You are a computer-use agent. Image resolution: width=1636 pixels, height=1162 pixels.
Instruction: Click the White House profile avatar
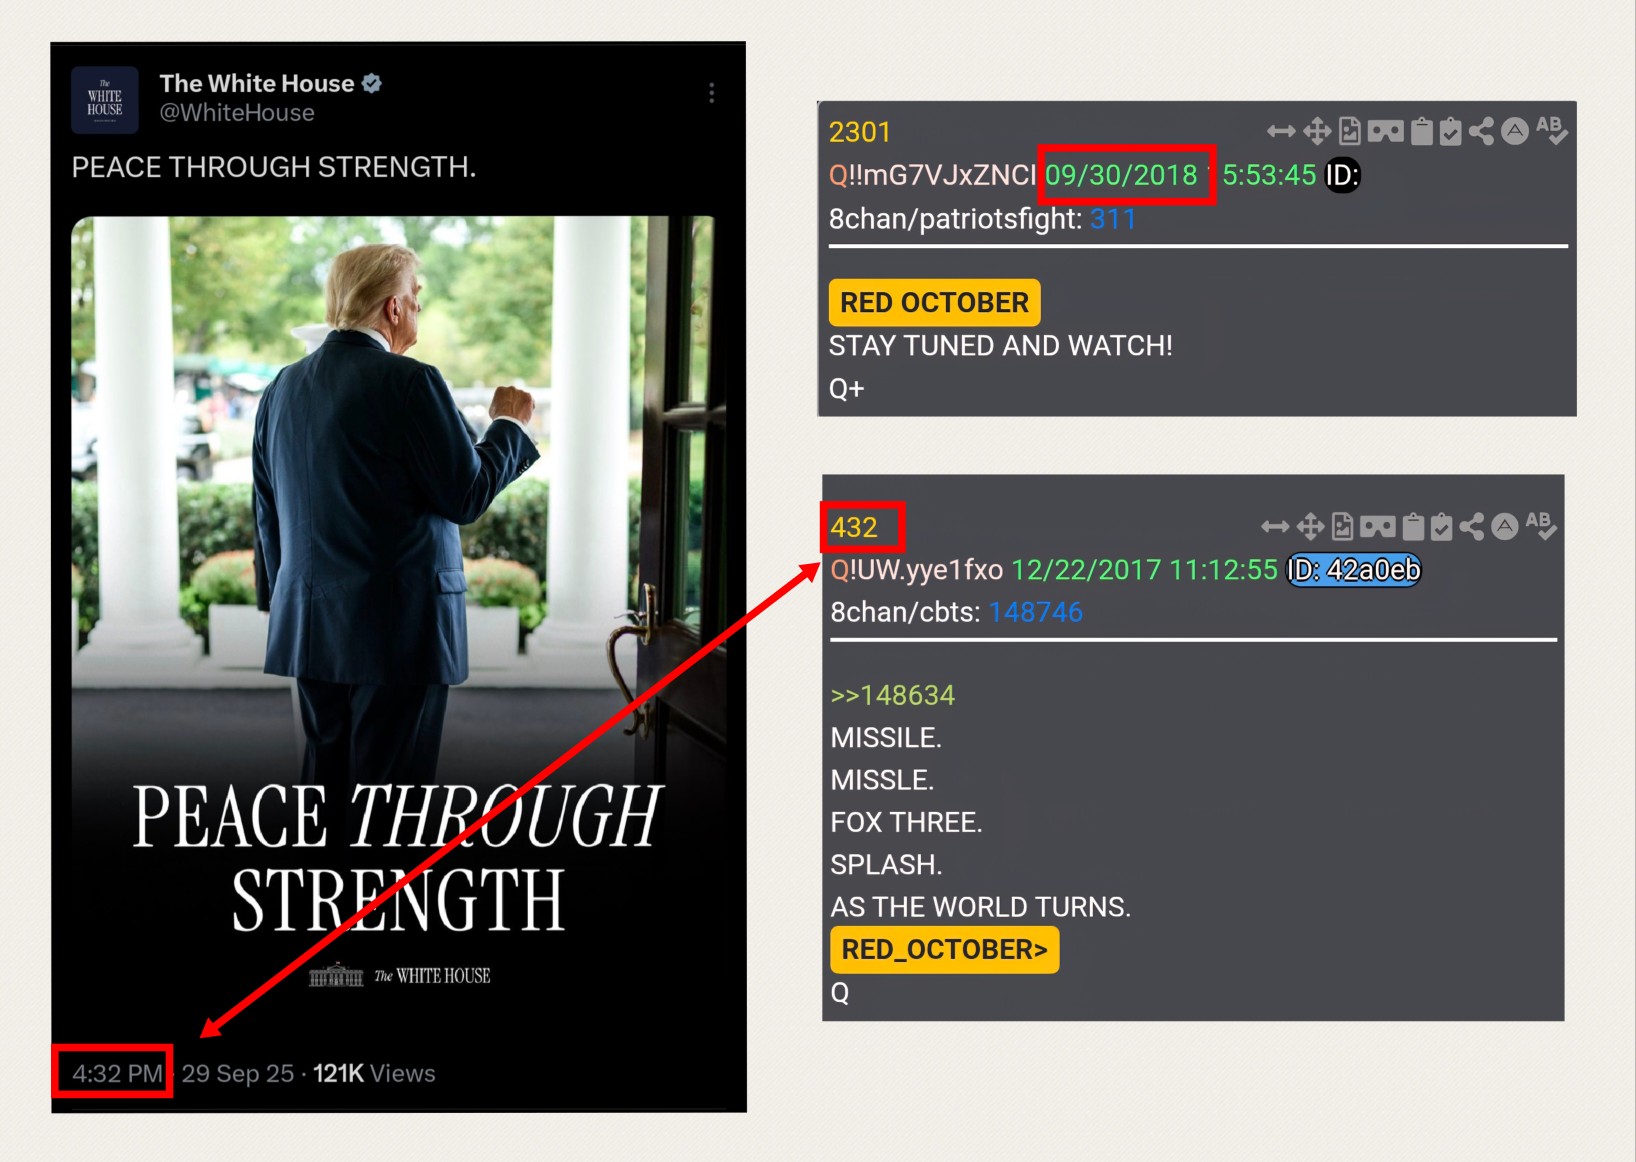coord(105,100)
